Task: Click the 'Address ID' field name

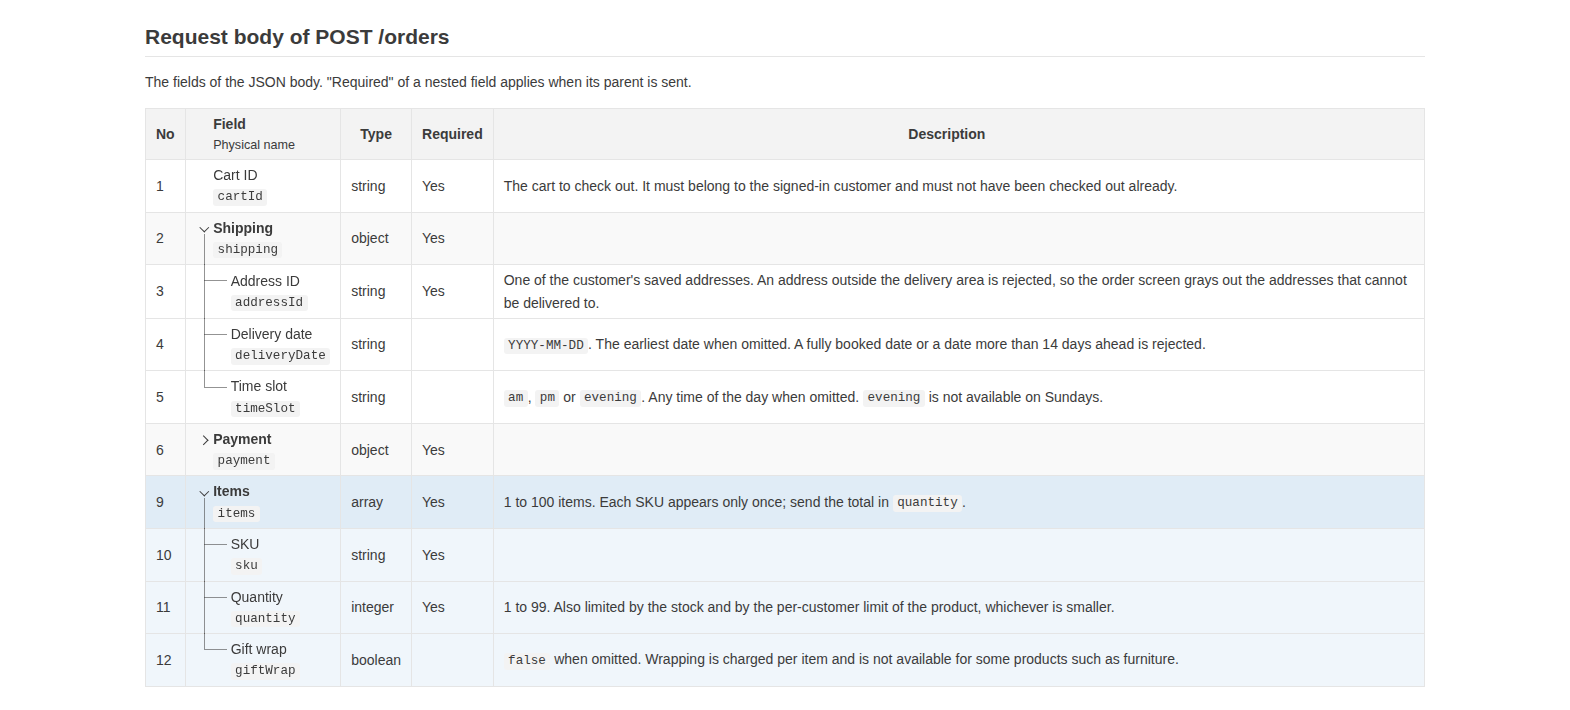Action: point(265,281)
